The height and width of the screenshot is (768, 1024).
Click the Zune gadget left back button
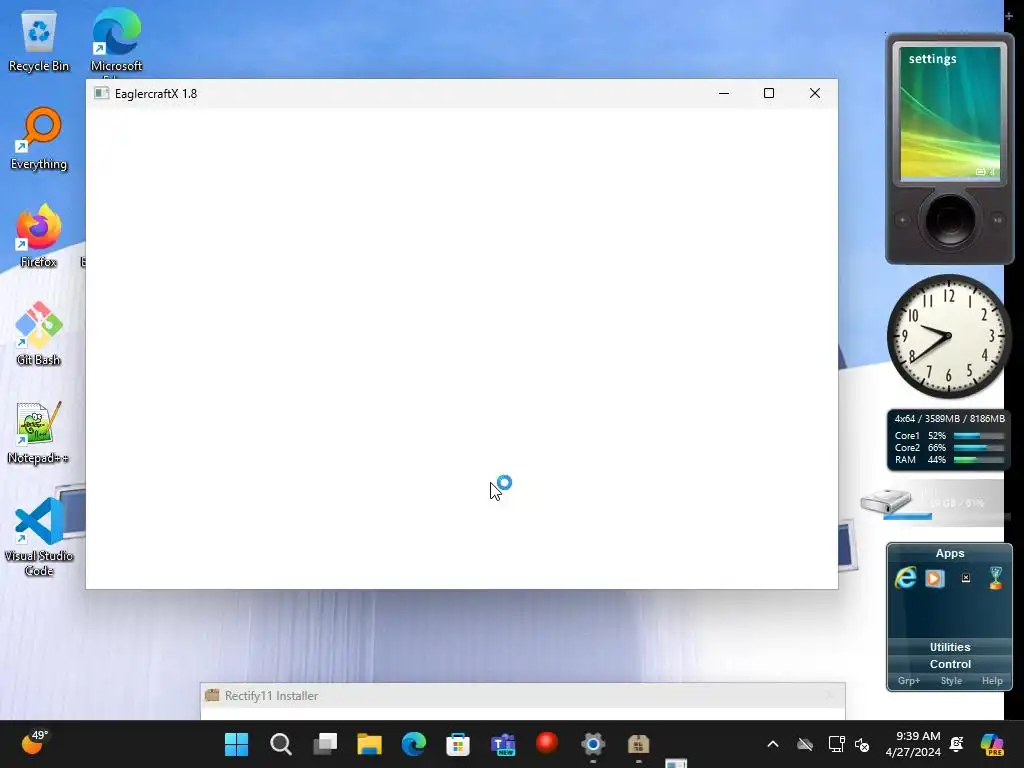[903, 220]
